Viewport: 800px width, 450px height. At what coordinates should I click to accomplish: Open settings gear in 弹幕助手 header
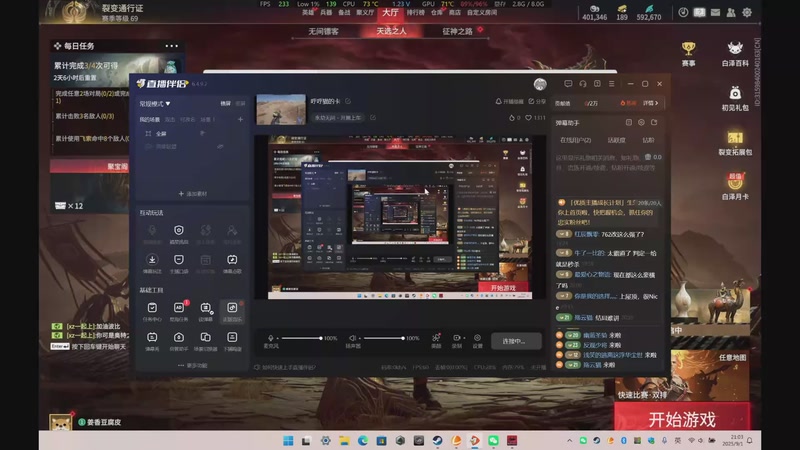(641, 122)
